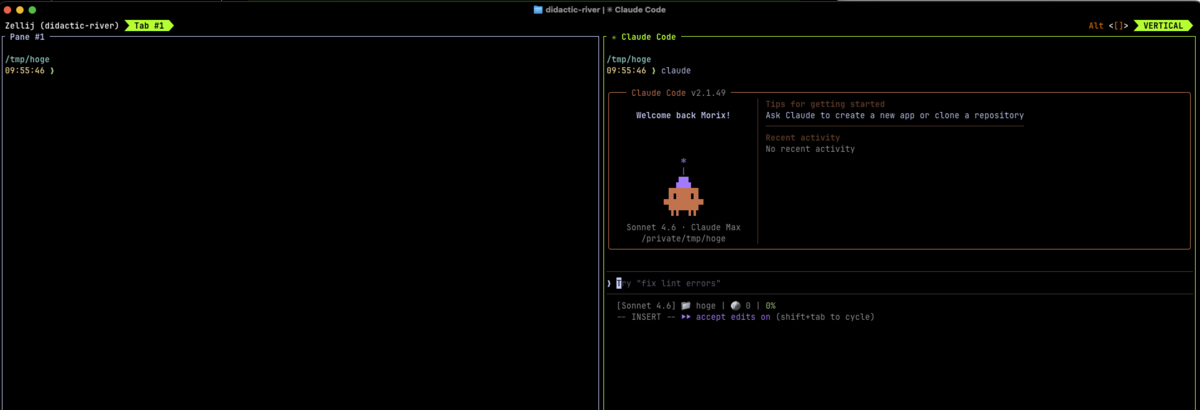The image size is (1200, 410).
Task: Click the double-arrow accept edits icon
Action: (687, 317)
